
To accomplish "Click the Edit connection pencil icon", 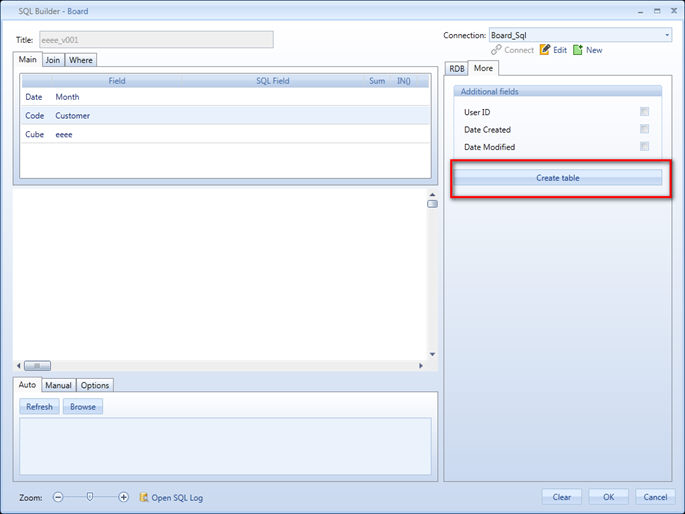I will (545, 50).
